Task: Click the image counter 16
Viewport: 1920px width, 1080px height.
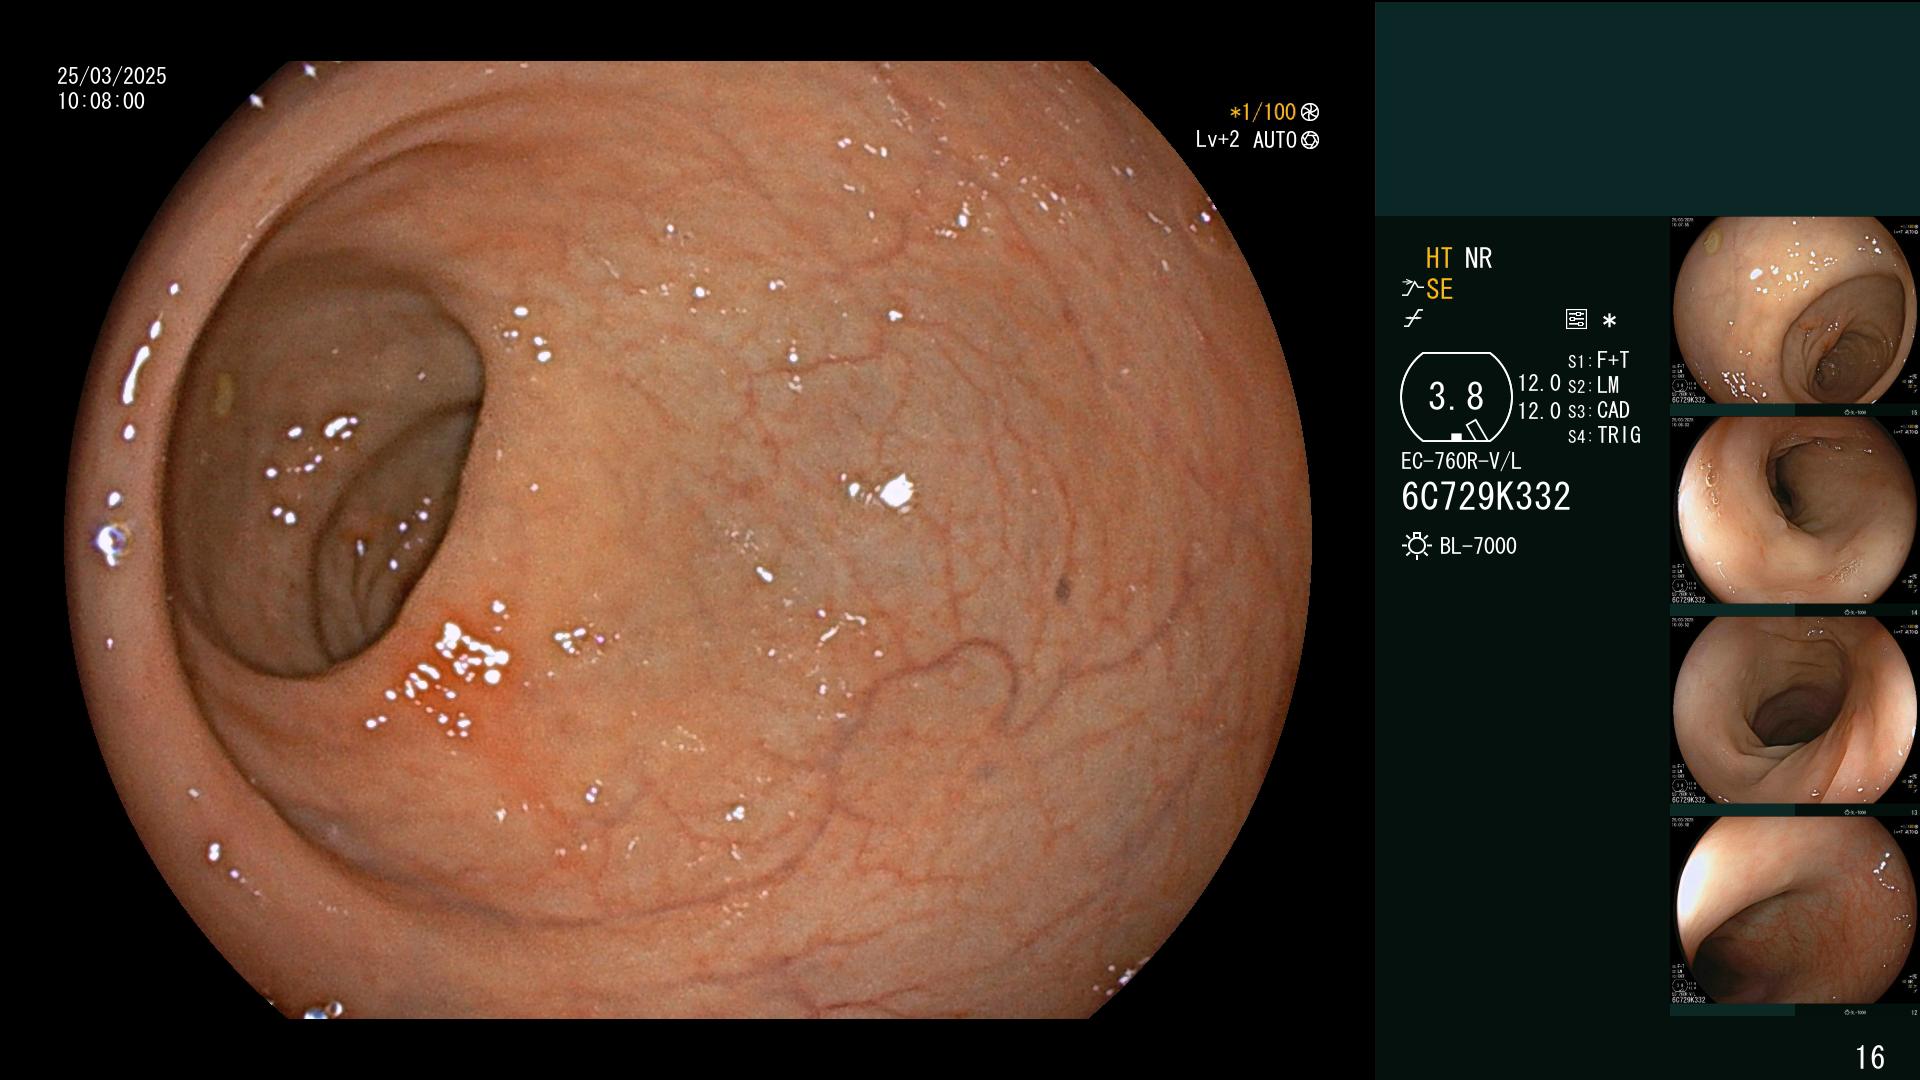Action: (1870, 1057)
